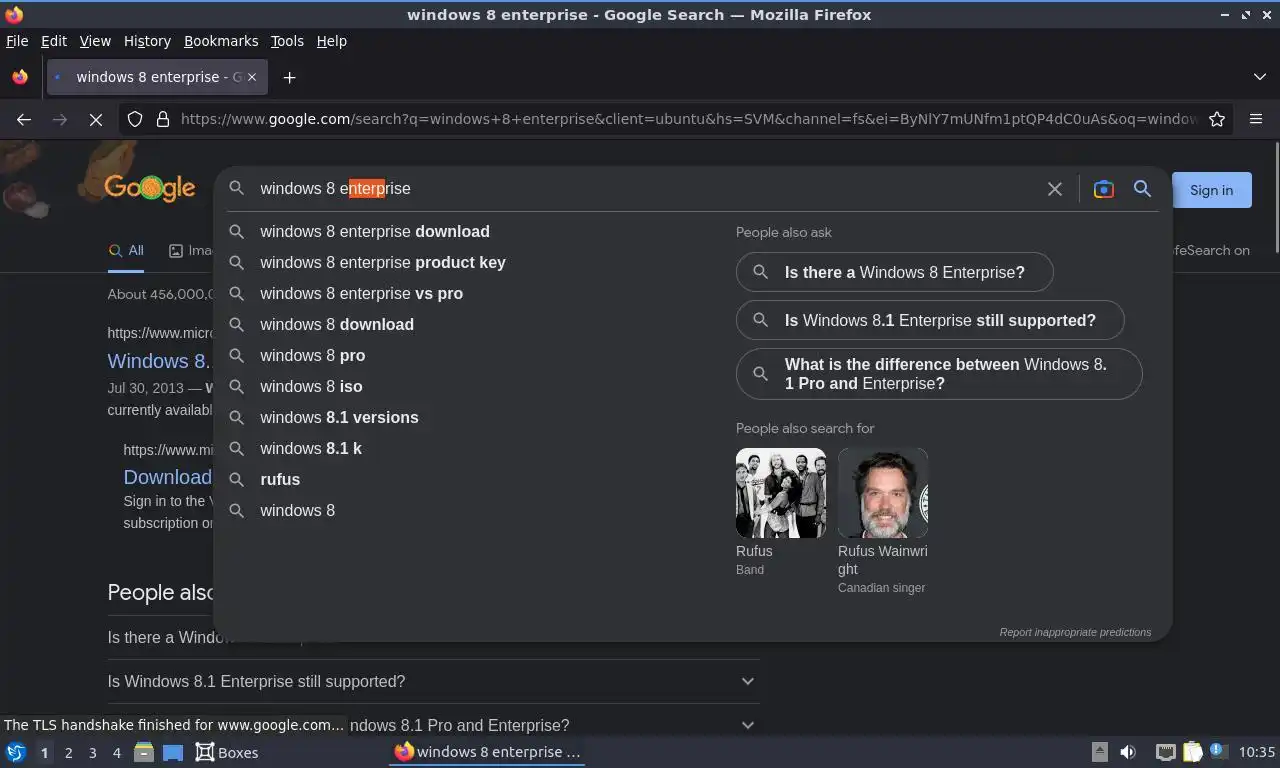Click the blue Google search magnifier button
The width and height of the screenshot is (1280, 768).
click(x=1142, y=189)
